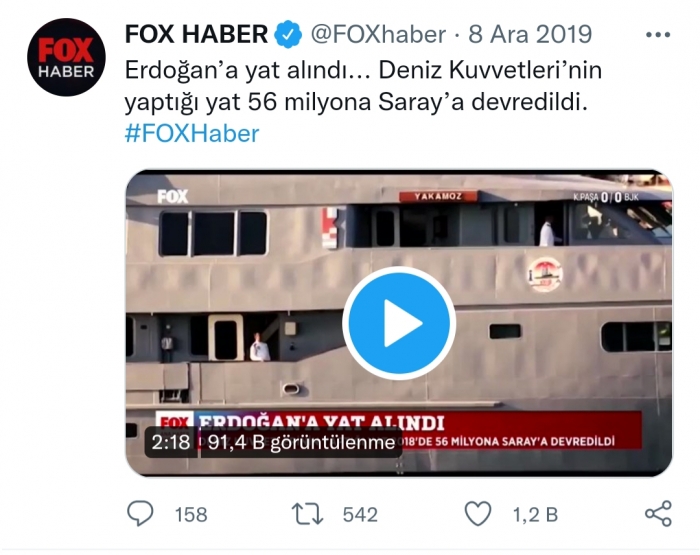Like the tweet with heart icon
The image size is (700, 555).
pyautogui.click(x=478, y=514)
